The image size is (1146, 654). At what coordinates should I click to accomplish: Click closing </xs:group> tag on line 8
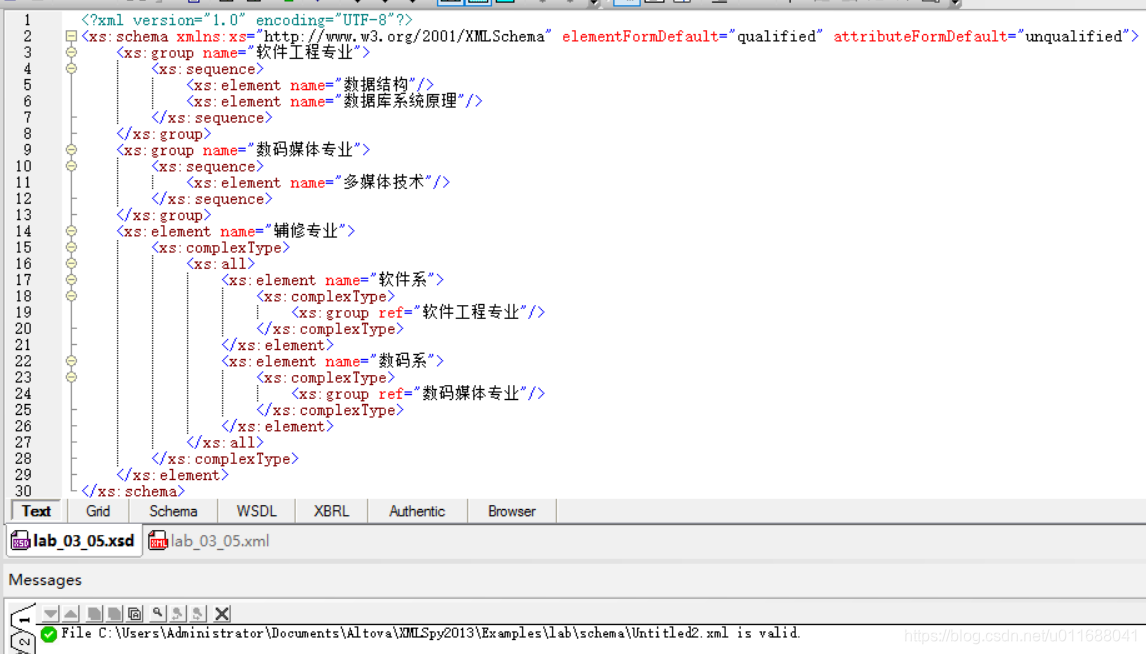coord(164,134)
